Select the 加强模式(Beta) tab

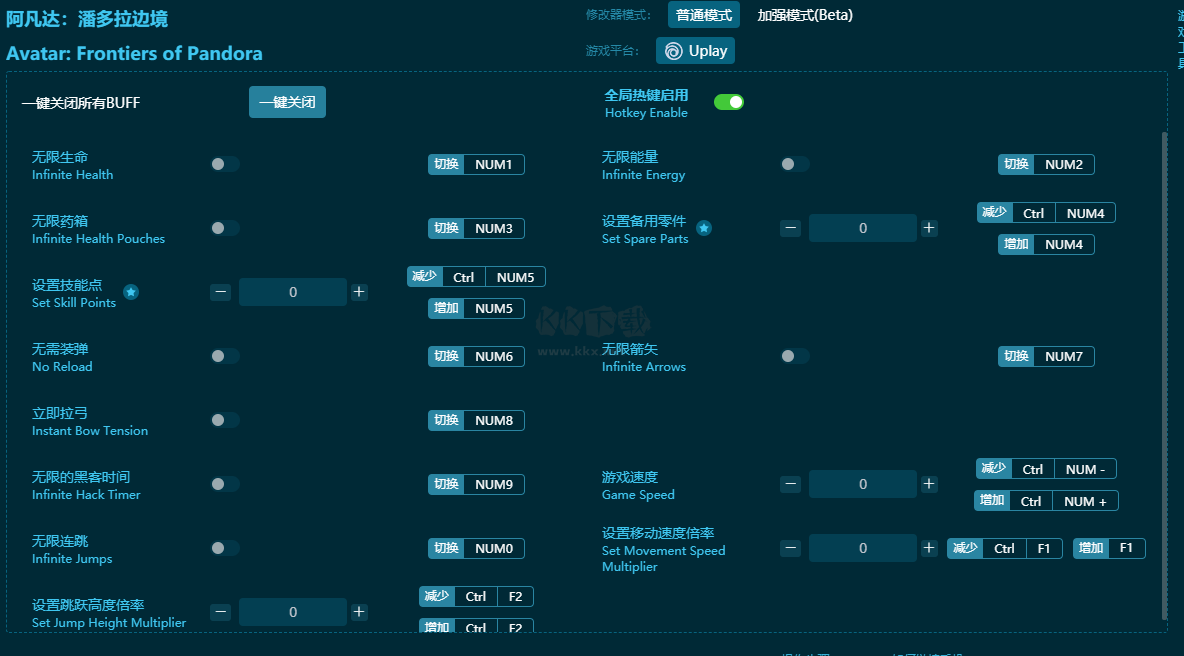[805, 15]
